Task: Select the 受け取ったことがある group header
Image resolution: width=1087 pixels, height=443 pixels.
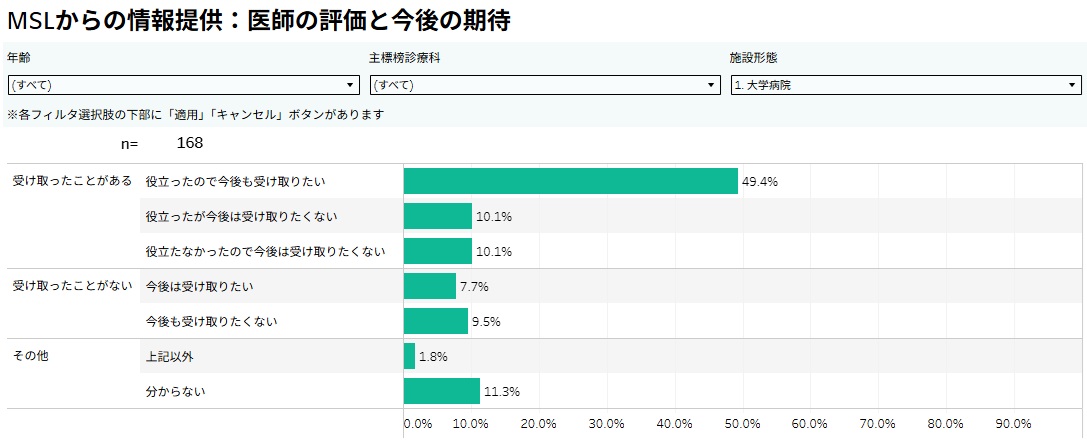Action: pos(72,181)
